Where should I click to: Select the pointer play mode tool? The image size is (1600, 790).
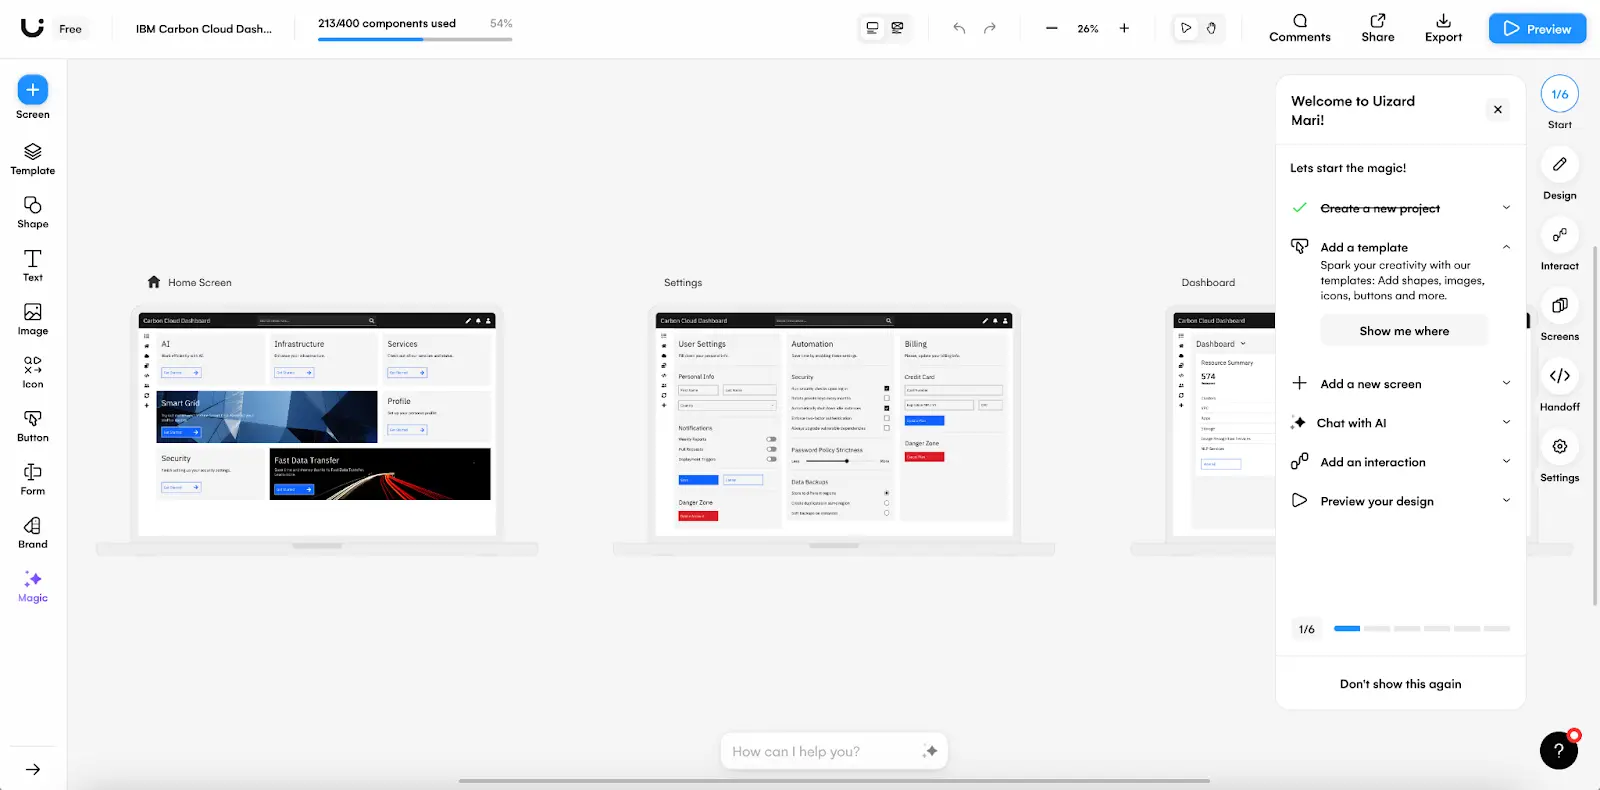(x=1186, y=28)
